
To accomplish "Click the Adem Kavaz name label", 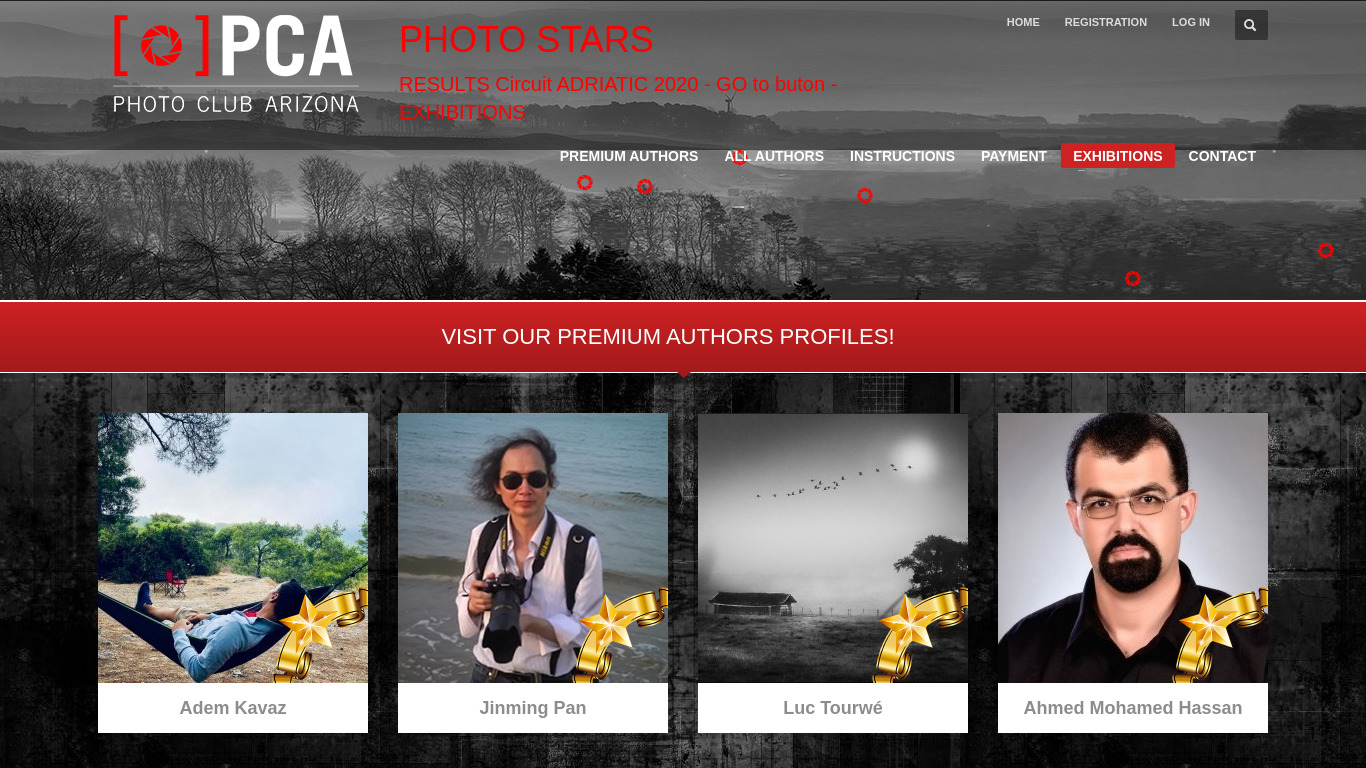I will click(233, 708).
